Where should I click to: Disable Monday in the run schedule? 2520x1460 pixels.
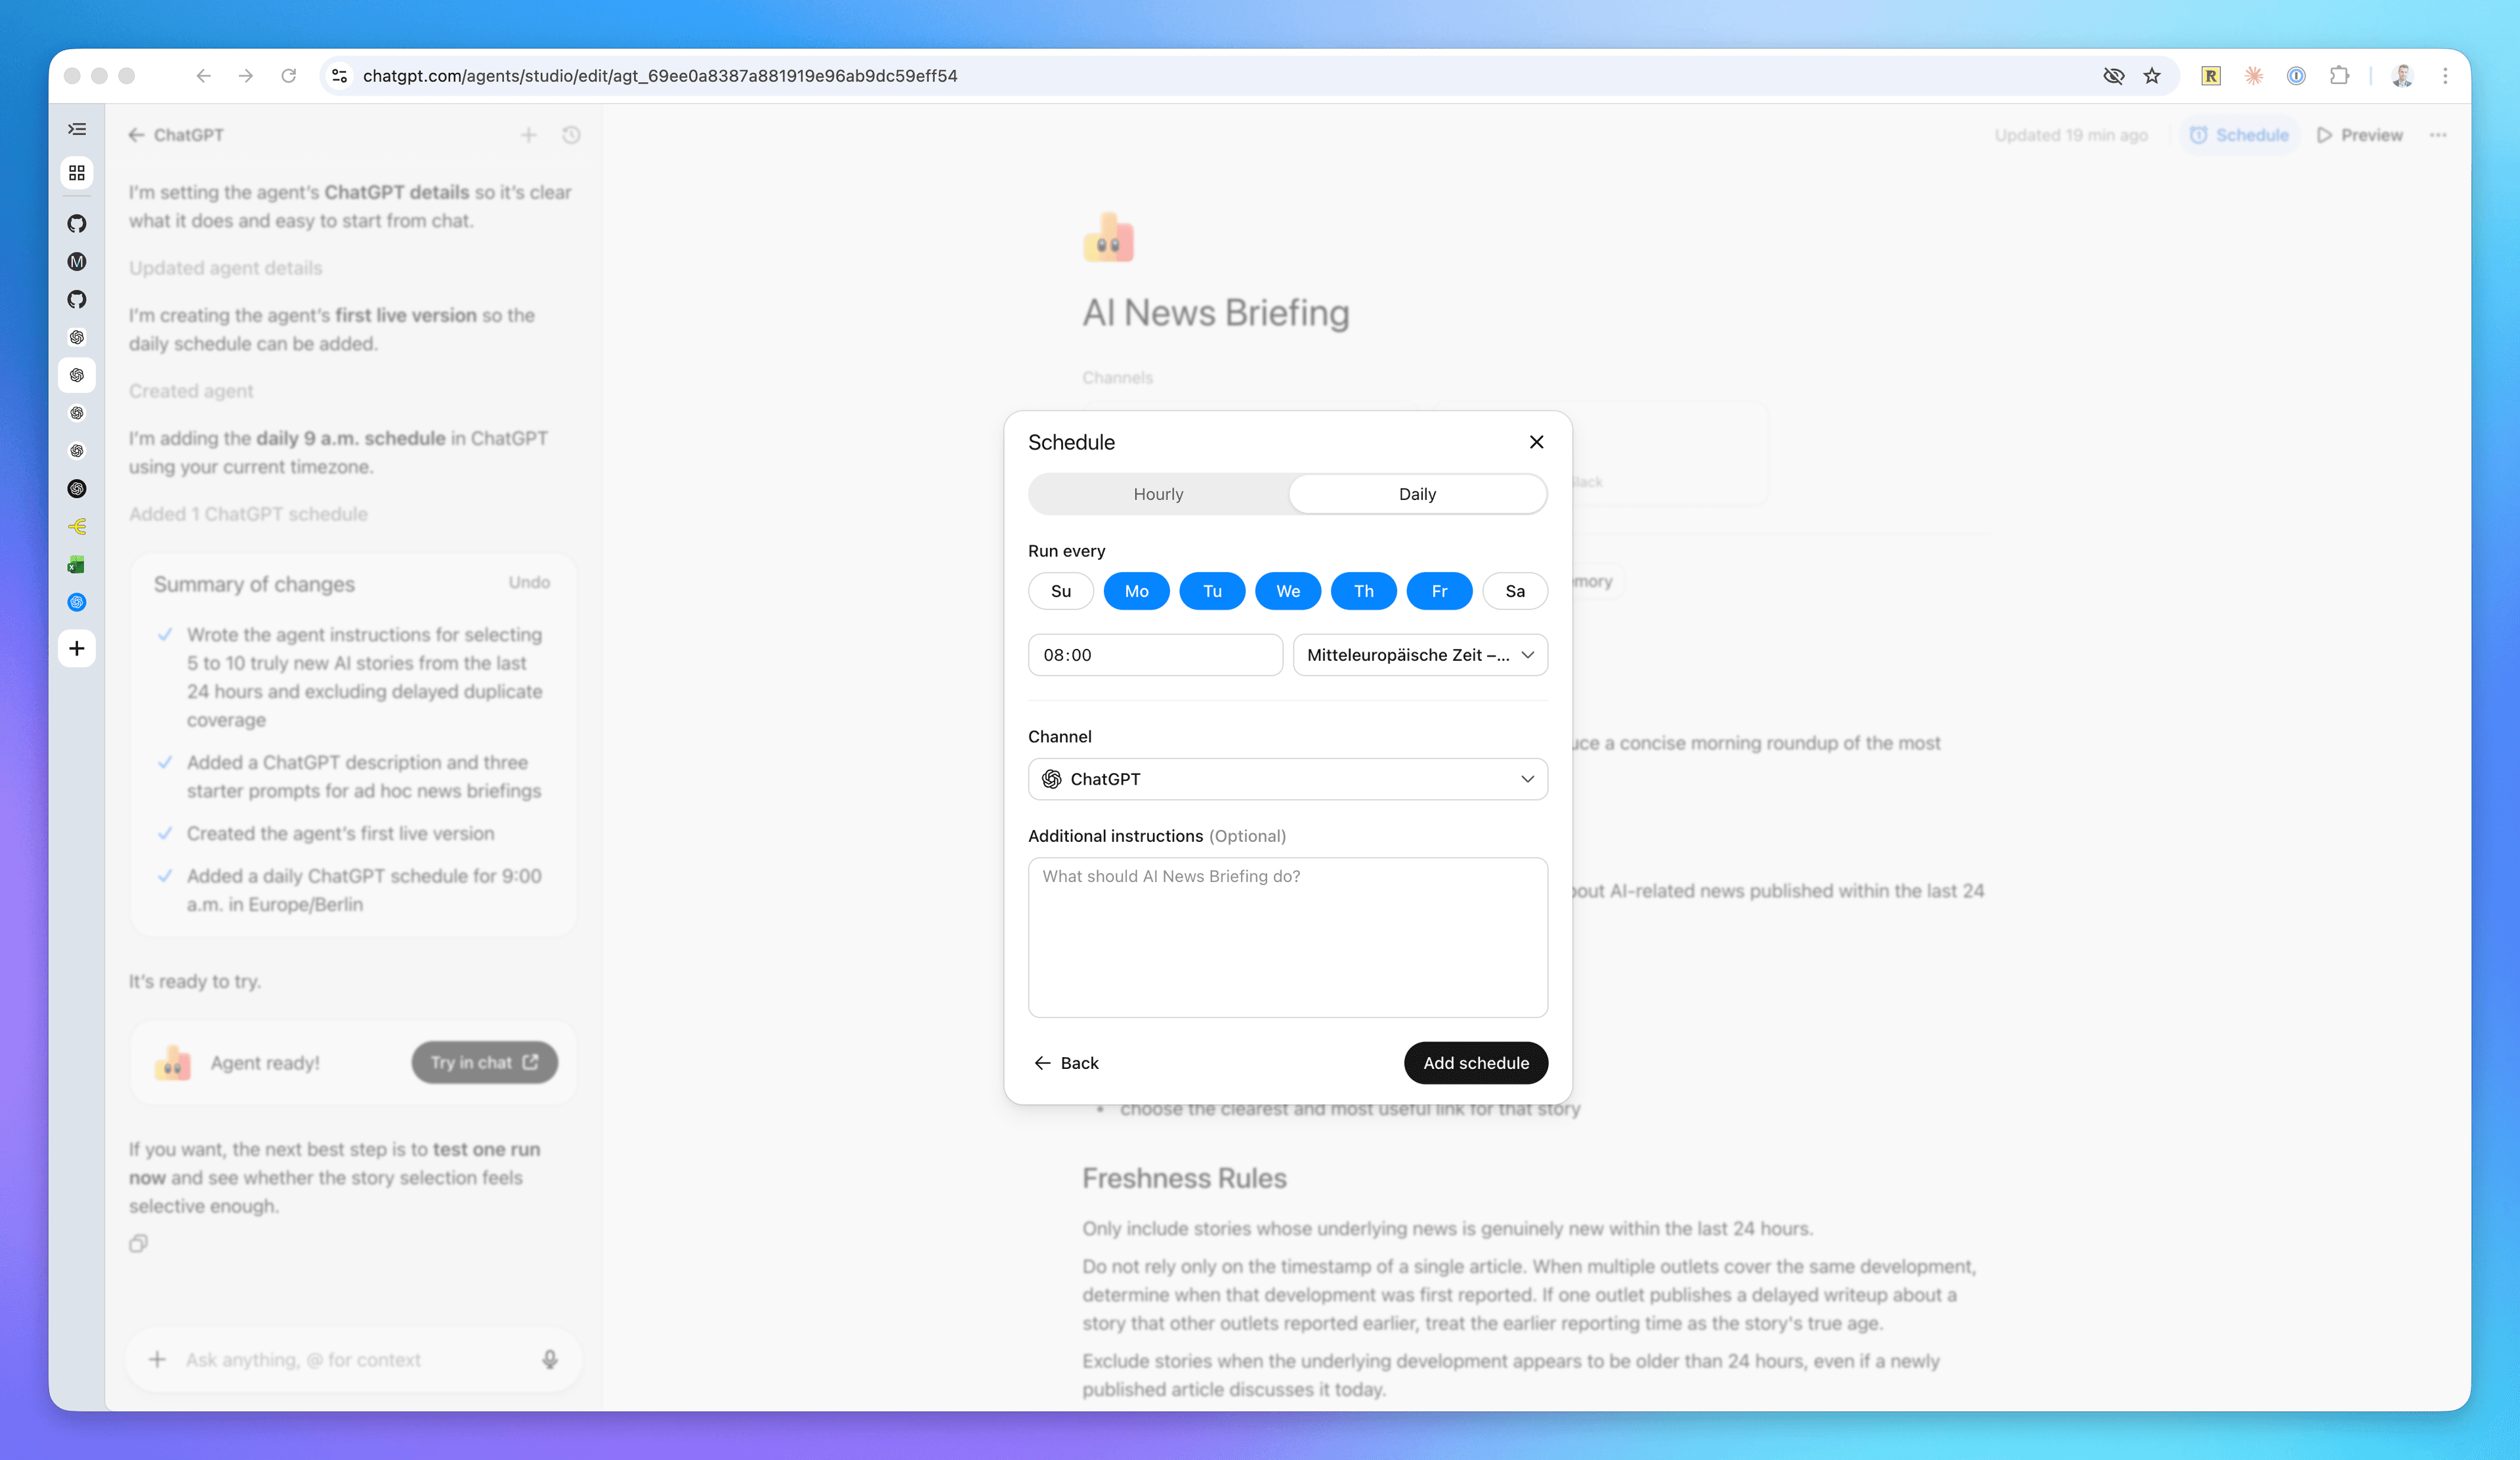1136,591
